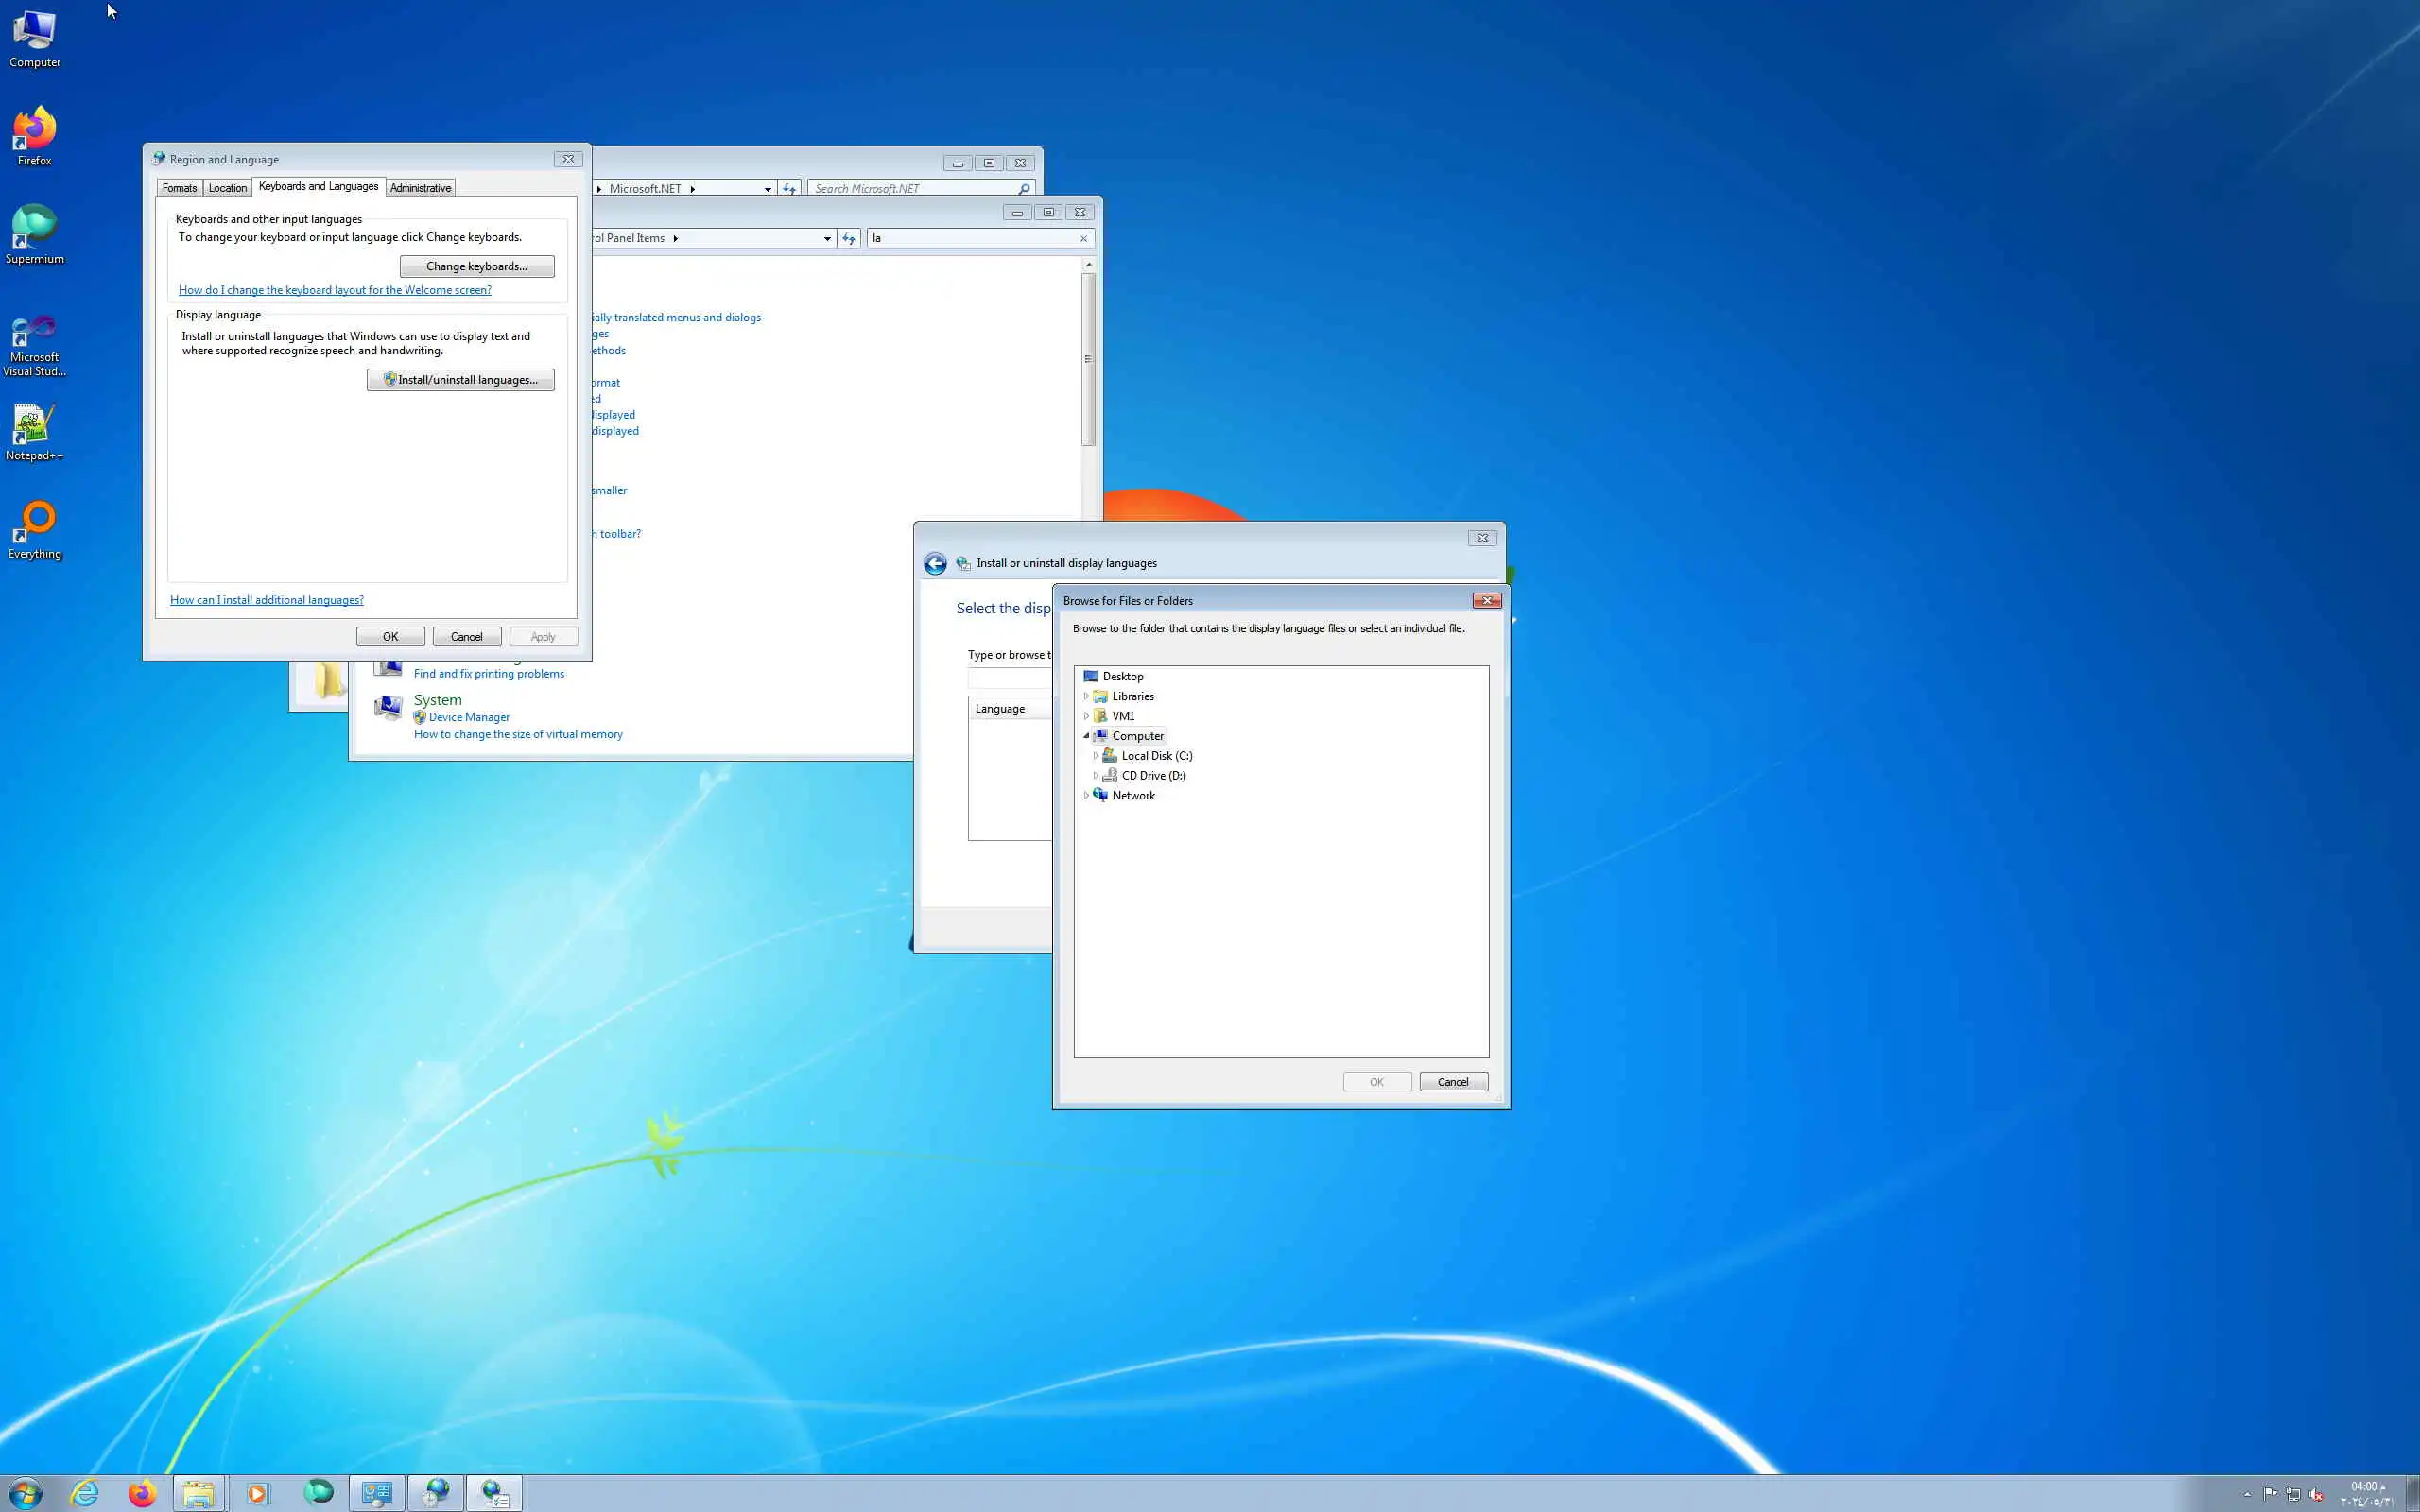The image size is (2420, 1512).
Task: Open the Everything search desktop icon
Action: click(x=34, y=528)
